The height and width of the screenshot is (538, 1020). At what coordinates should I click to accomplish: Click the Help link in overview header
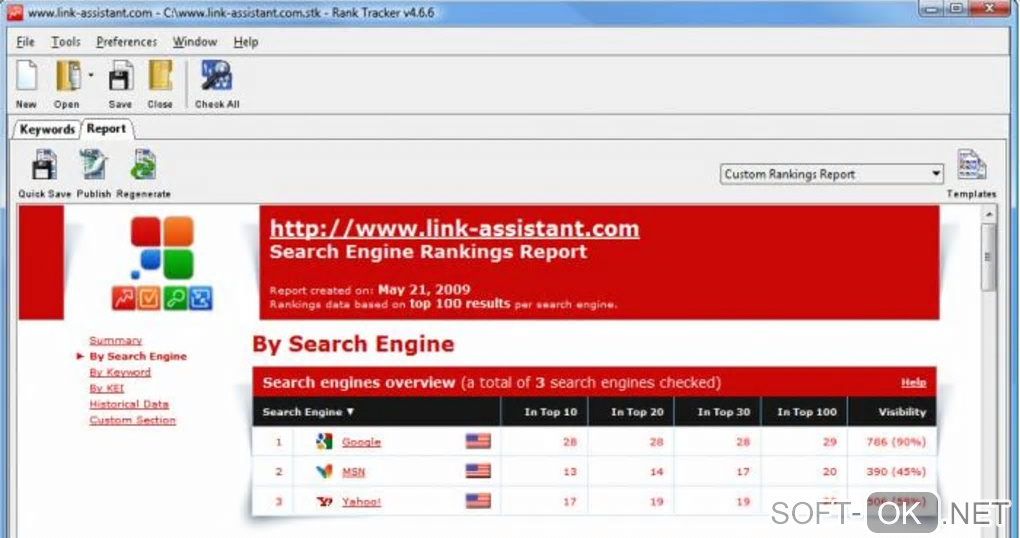pyautogui.click(x=913, y=383)
